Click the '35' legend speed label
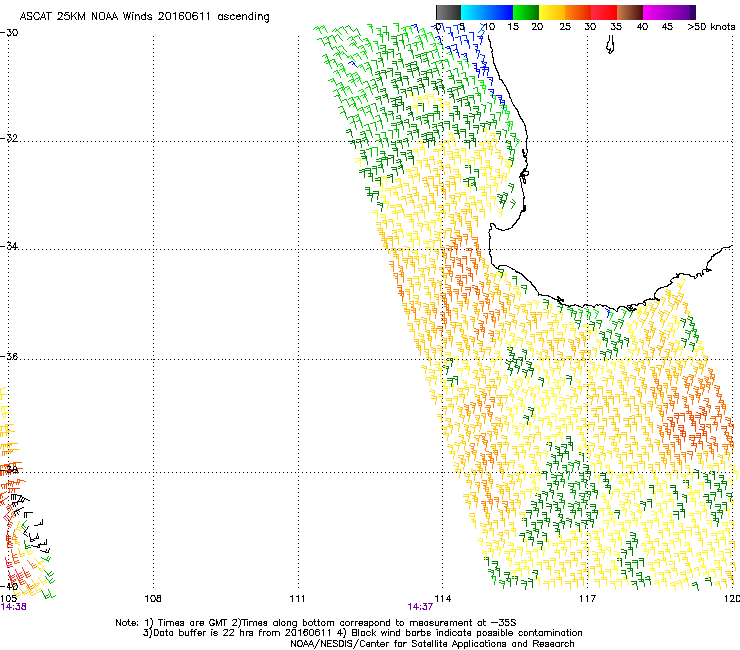 tap(616, 27)
